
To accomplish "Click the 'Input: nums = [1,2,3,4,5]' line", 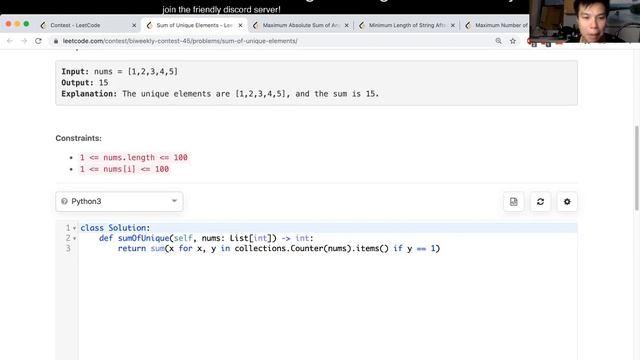I will 120,71.
